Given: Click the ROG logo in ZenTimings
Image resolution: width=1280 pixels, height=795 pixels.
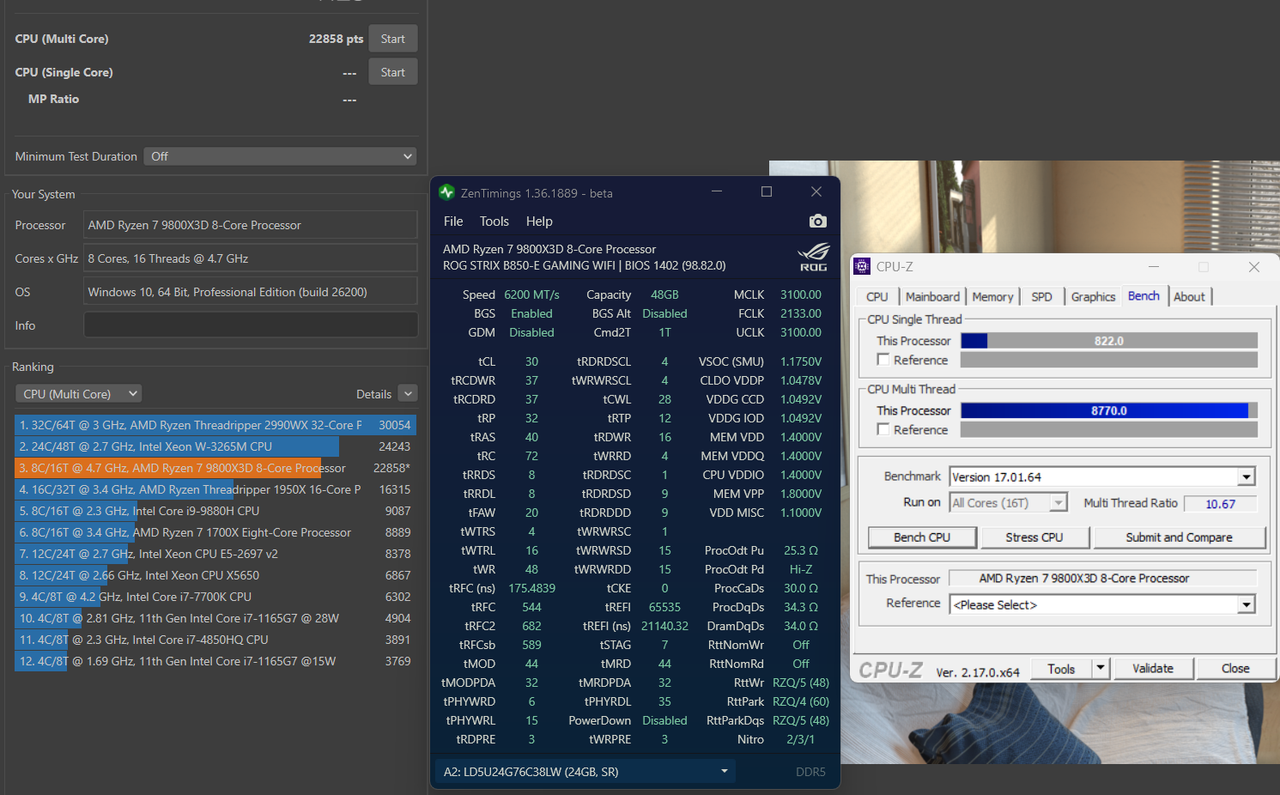Looking at the screenshot, I should (x=813, y=258).
